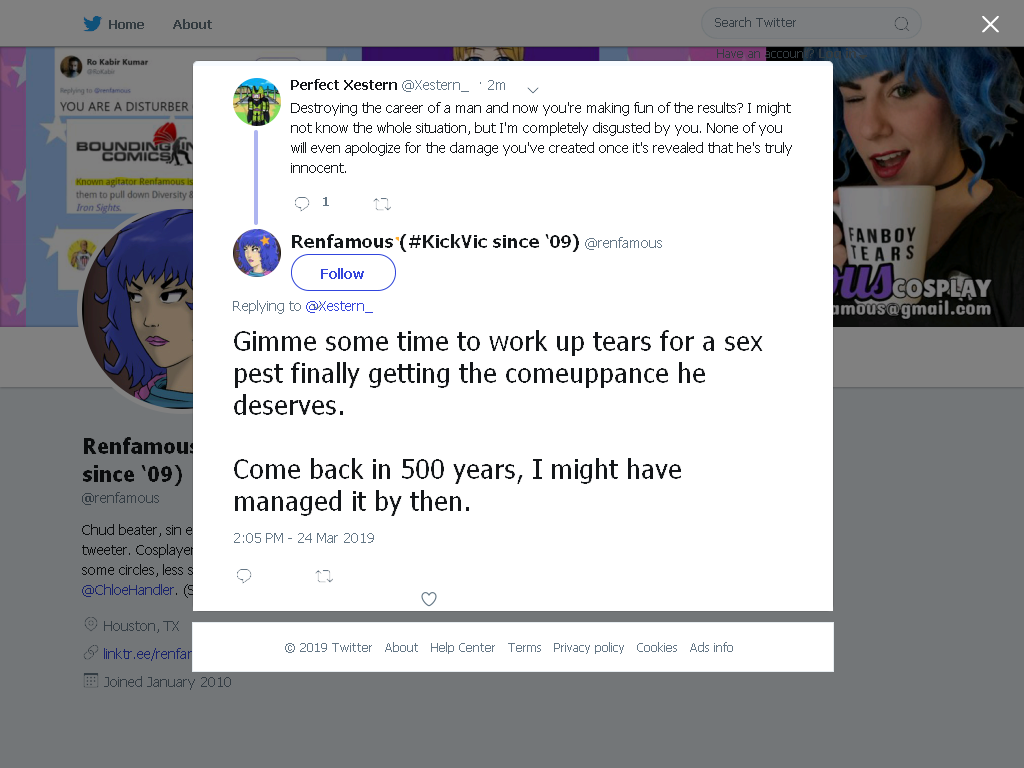Open the Privacy policy footer link
This screenshot has width=1024, height=768.
[x=588, y=647]
